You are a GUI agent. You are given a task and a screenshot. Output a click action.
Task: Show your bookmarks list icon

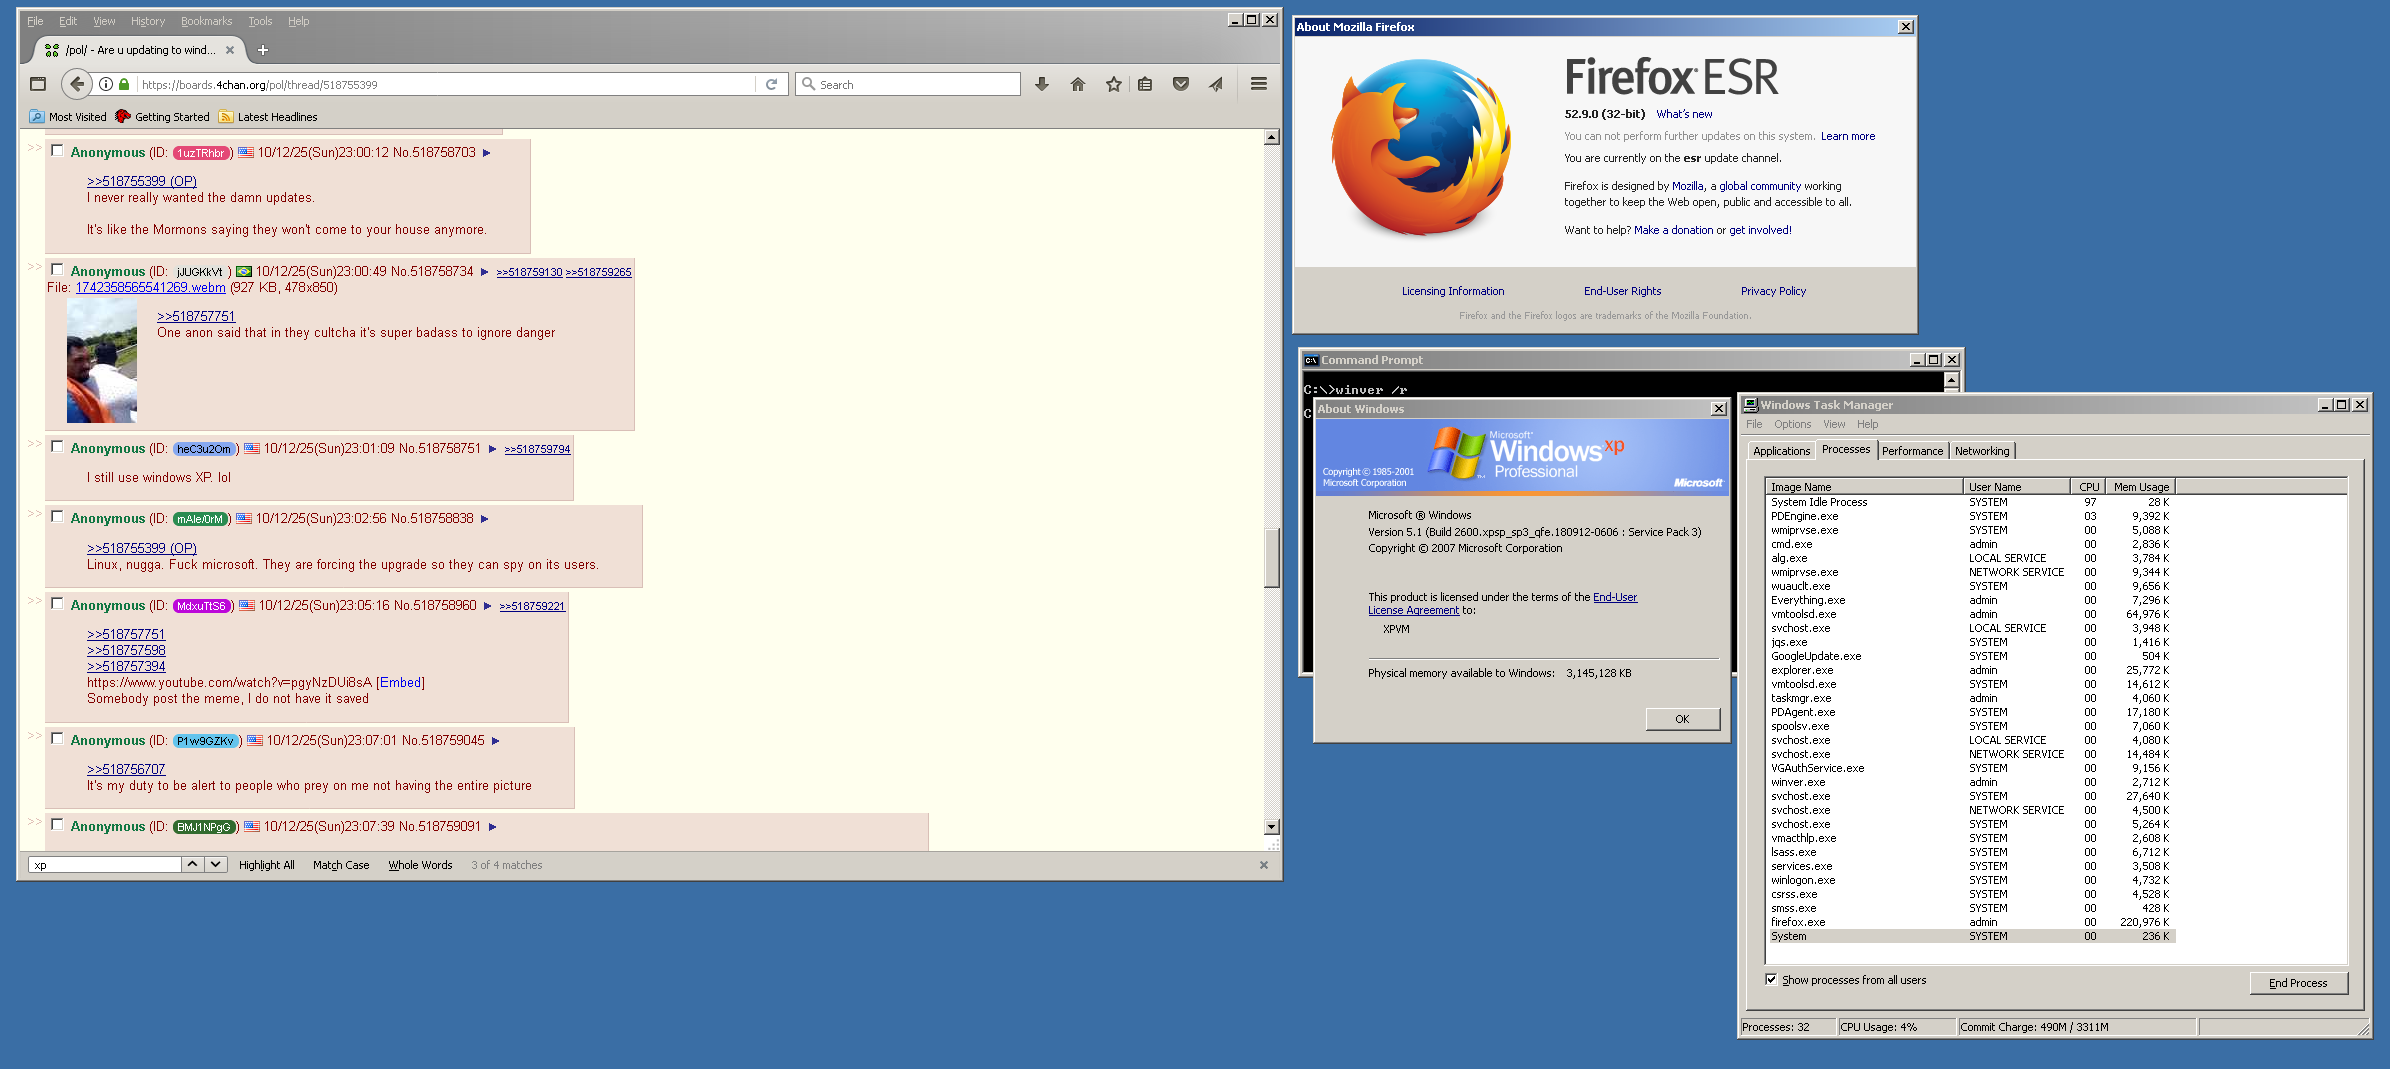1145,85
